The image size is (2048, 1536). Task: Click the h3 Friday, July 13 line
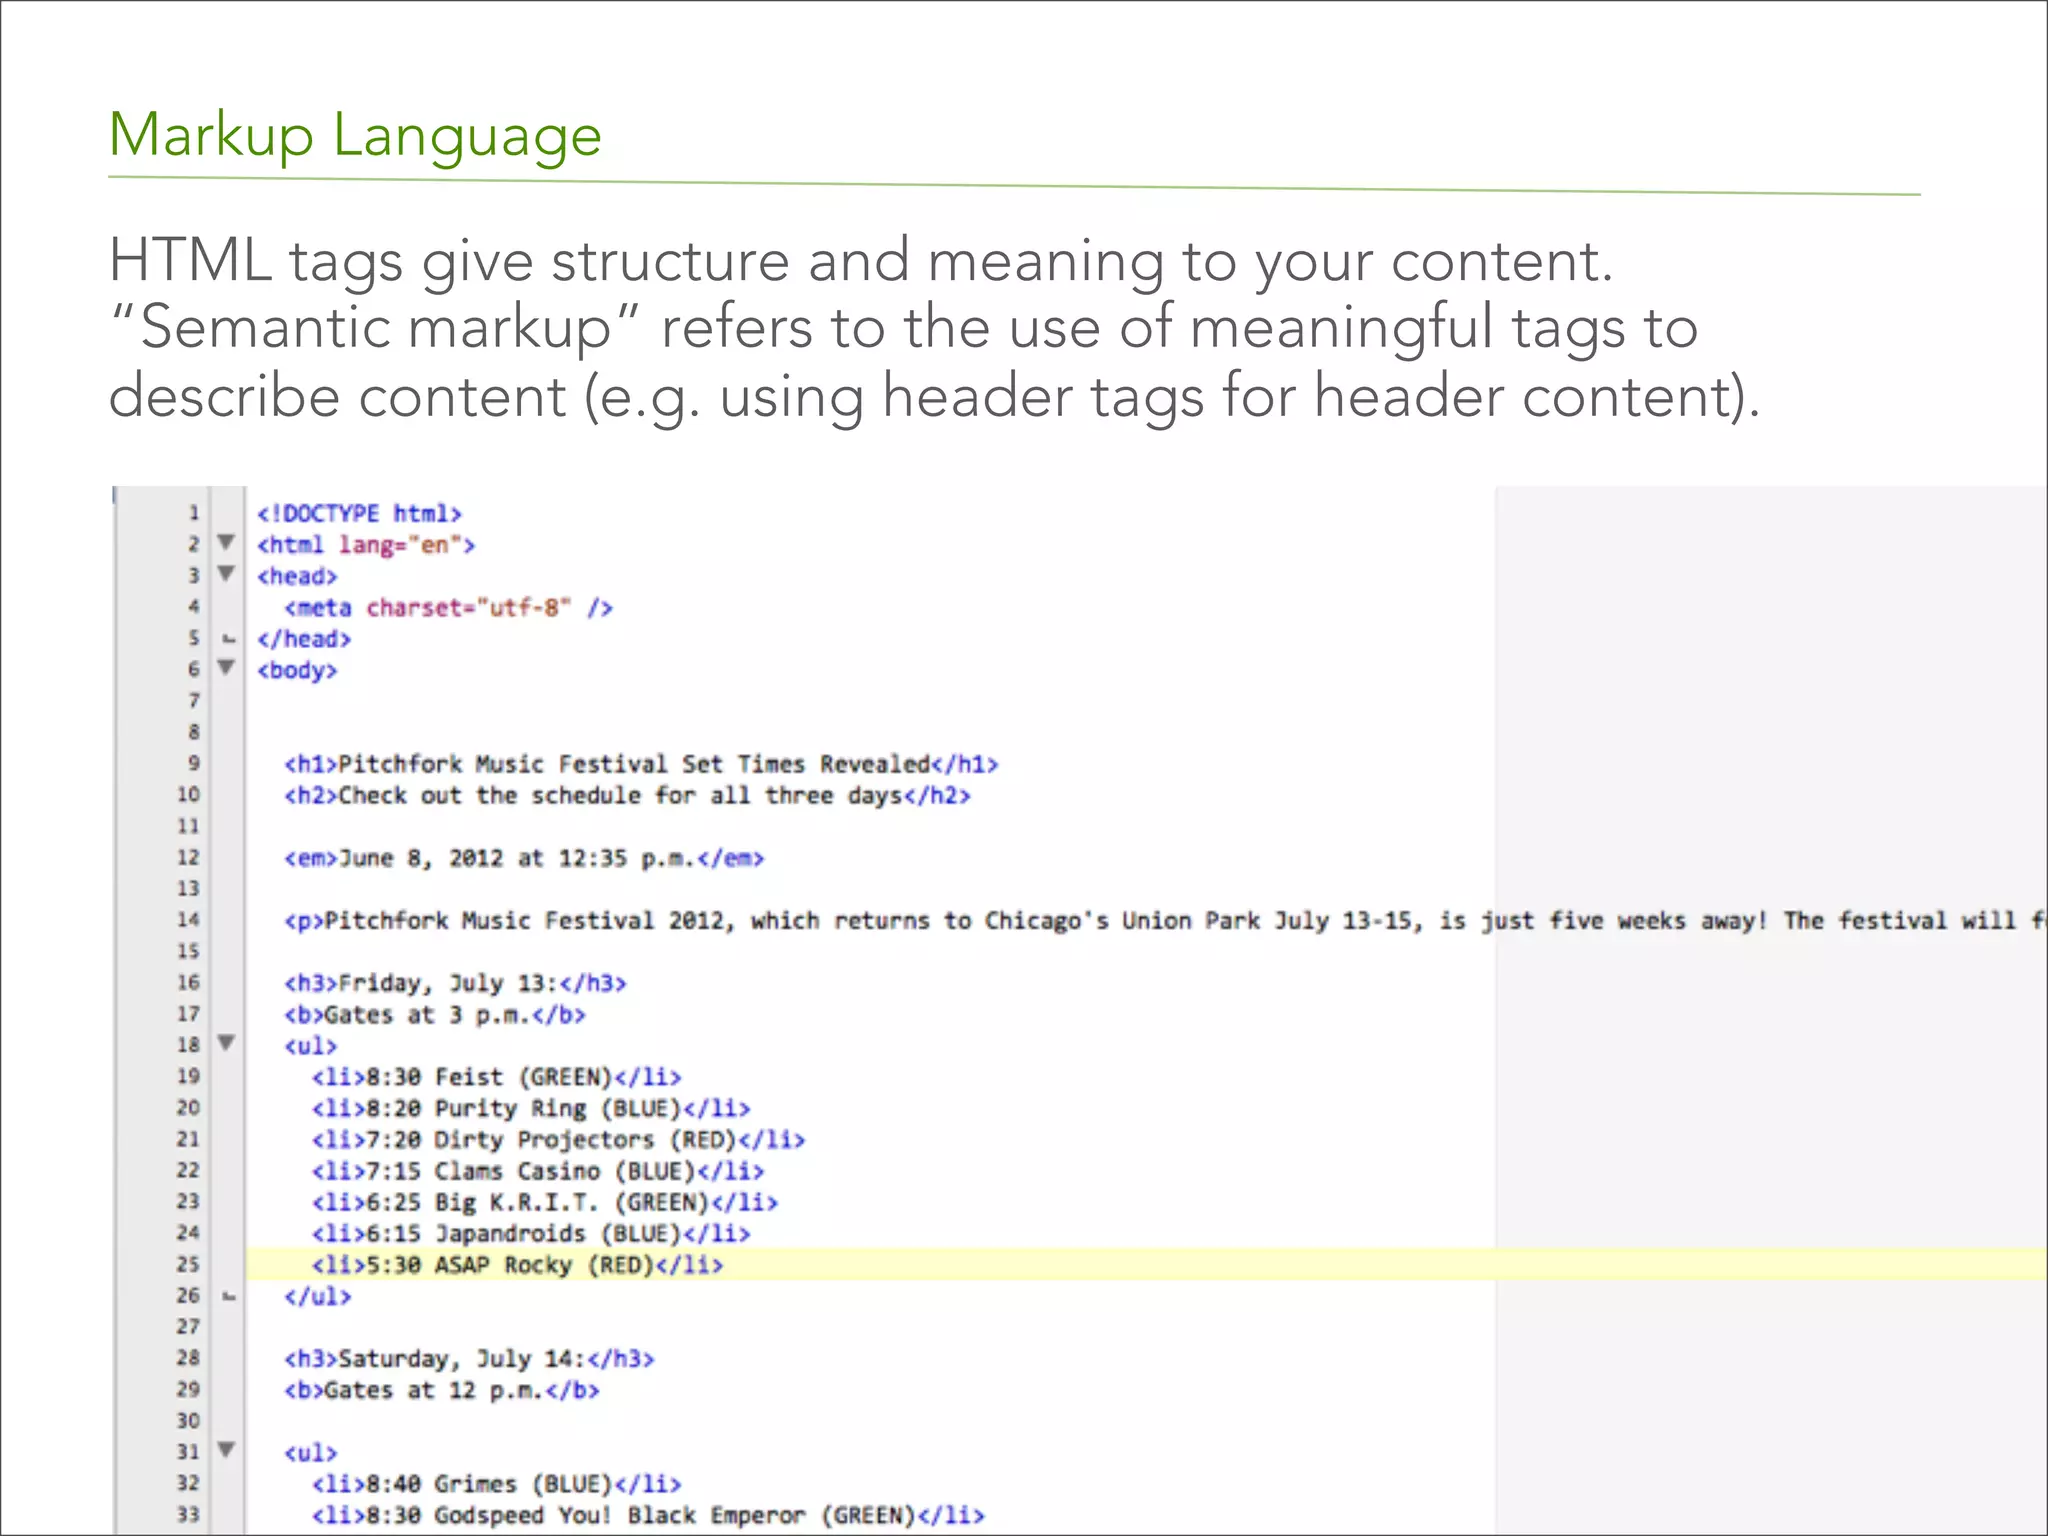coord(455,984)
